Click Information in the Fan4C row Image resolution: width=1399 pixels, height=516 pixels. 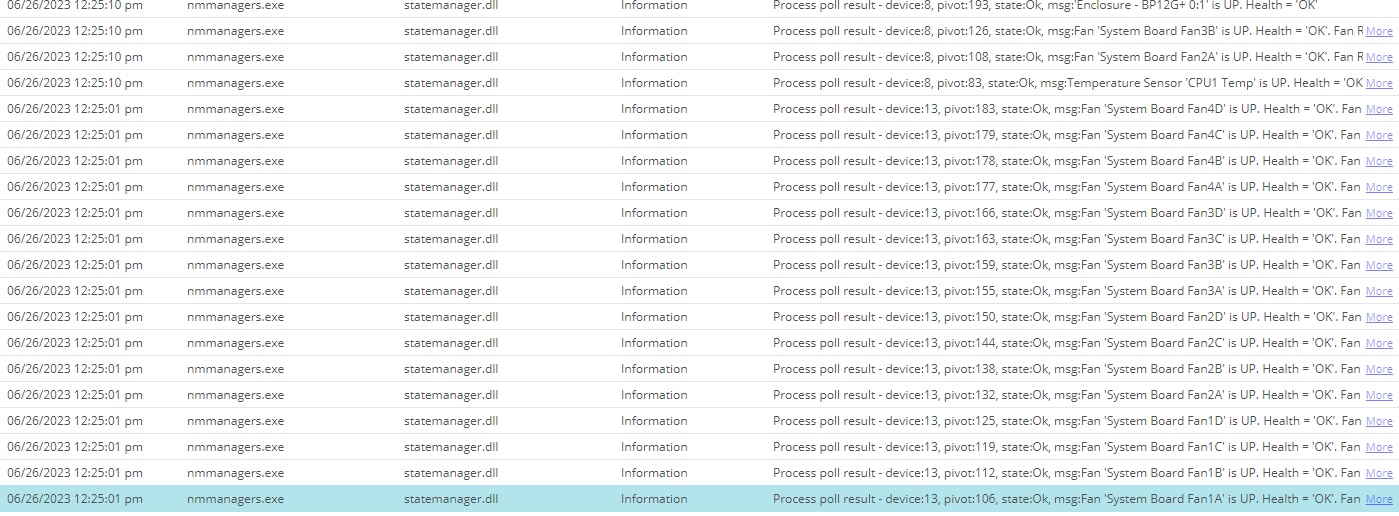654,135
